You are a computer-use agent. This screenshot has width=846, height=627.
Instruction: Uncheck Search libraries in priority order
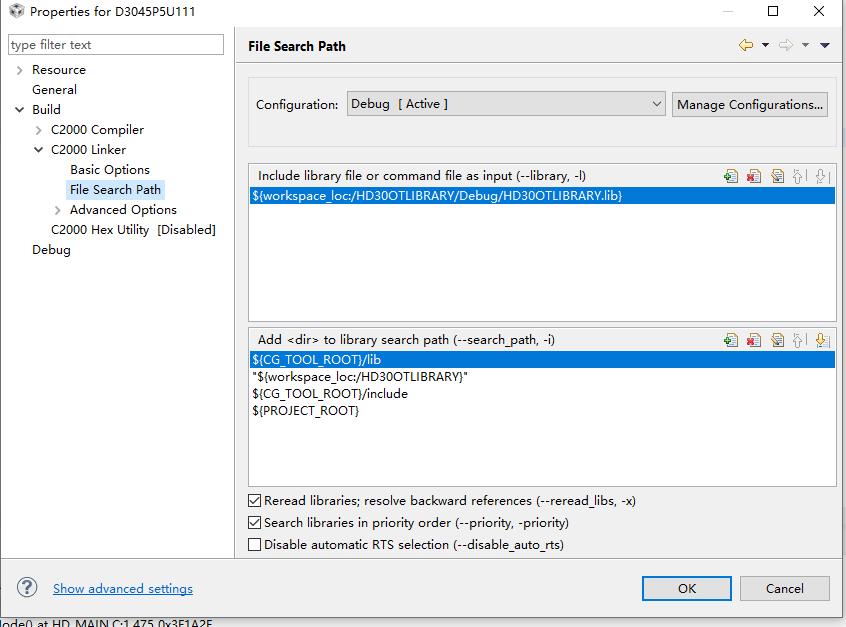tap(255, 523)
